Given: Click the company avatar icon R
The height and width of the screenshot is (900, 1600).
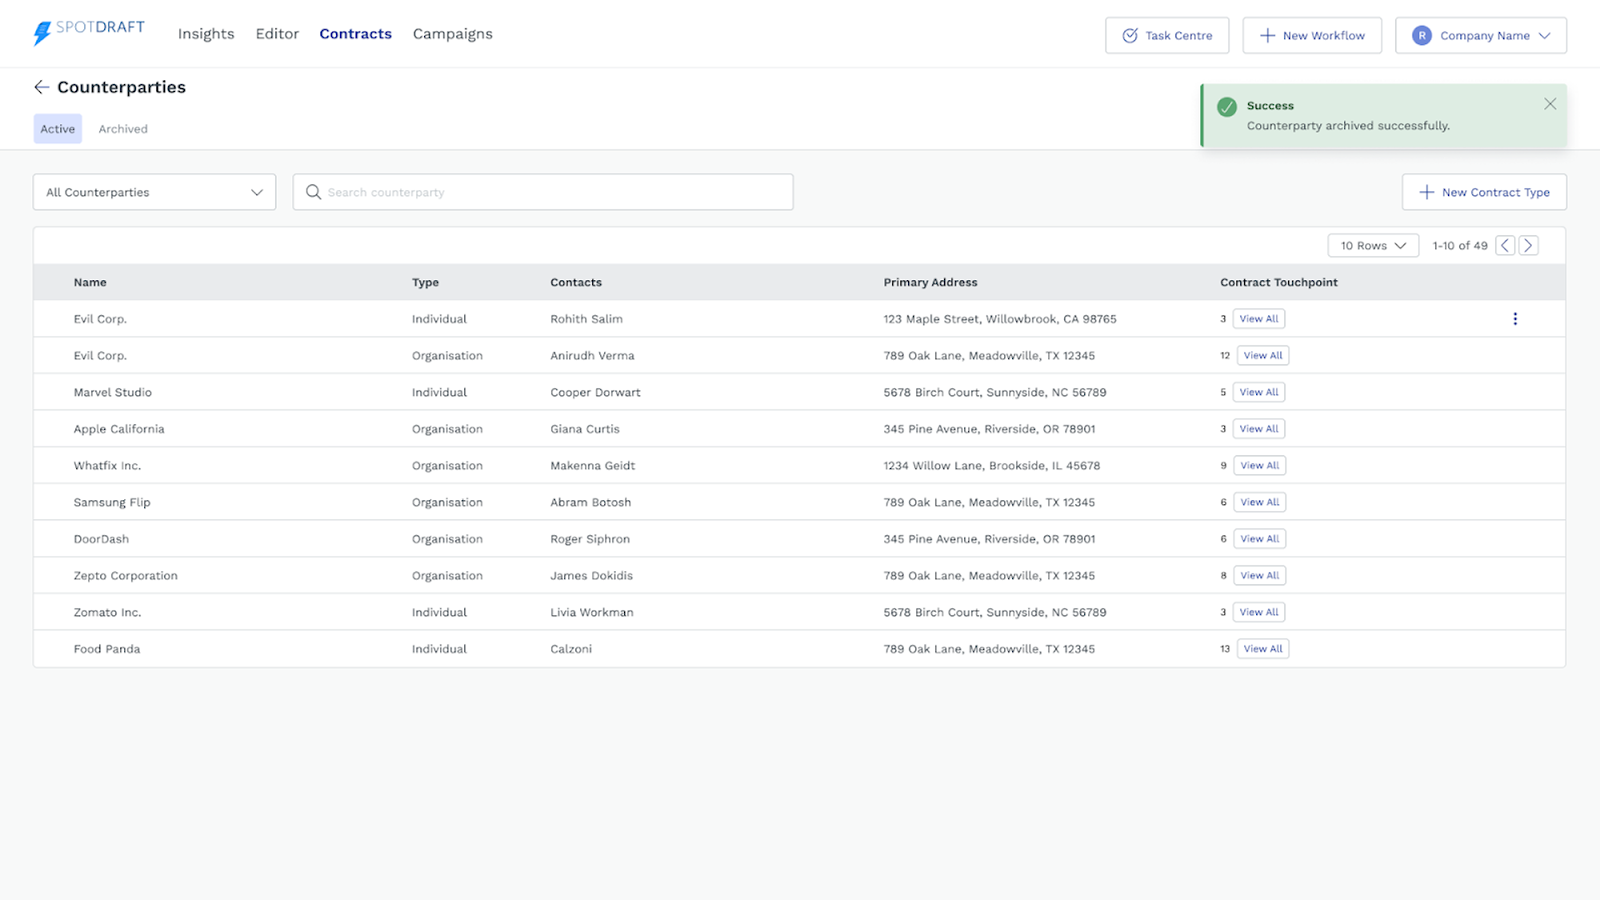Looking at the screenshot, I should coord(1421,35).
